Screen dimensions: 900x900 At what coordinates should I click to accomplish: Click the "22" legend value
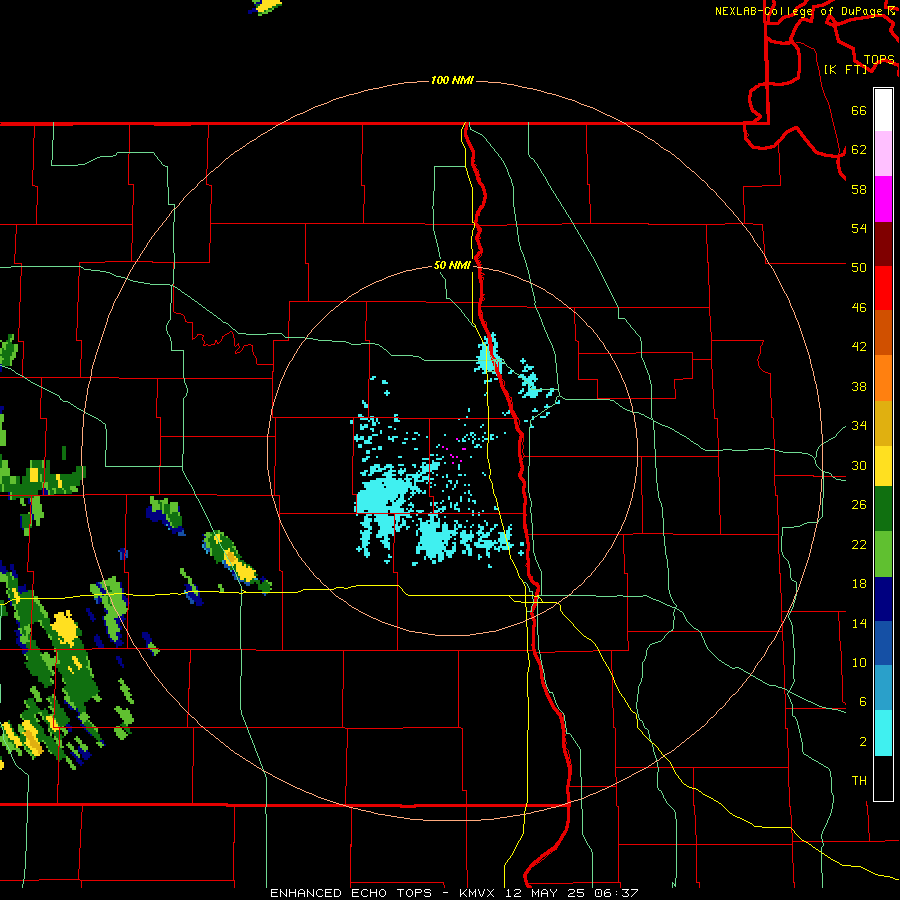click(x=859, y=544)
